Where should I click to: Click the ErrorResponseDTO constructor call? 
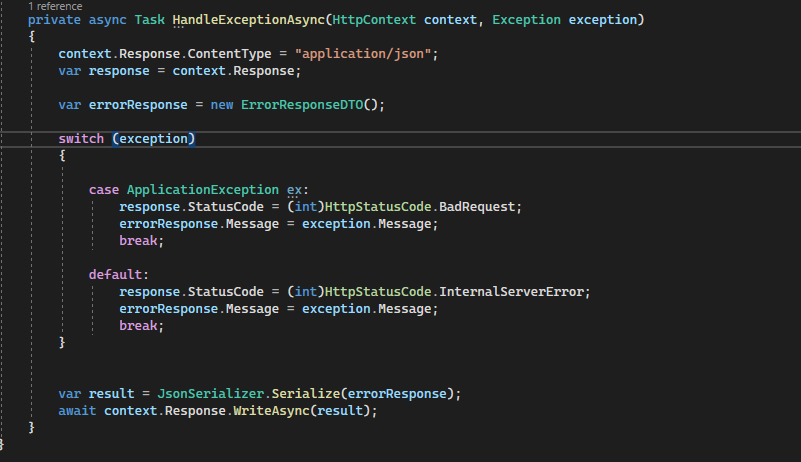point(302,105)
